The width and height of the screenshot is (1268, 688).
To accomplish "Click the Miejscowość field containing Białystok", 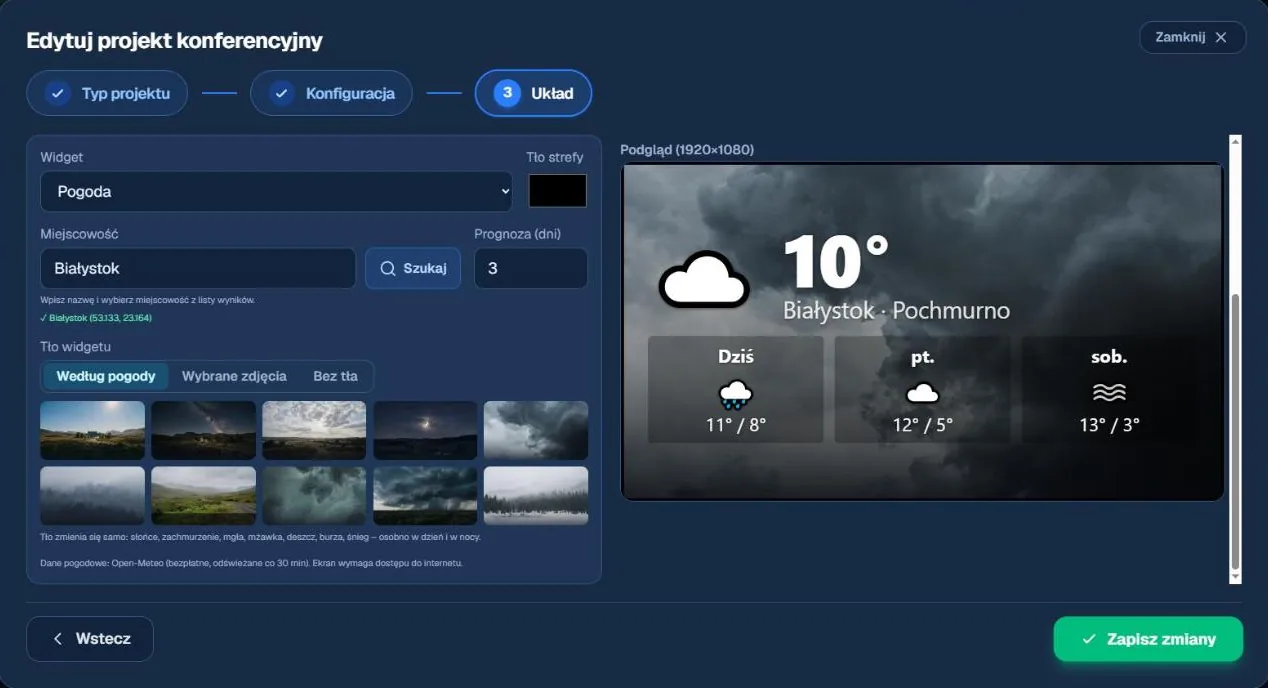I will click(x=198, y=268).
